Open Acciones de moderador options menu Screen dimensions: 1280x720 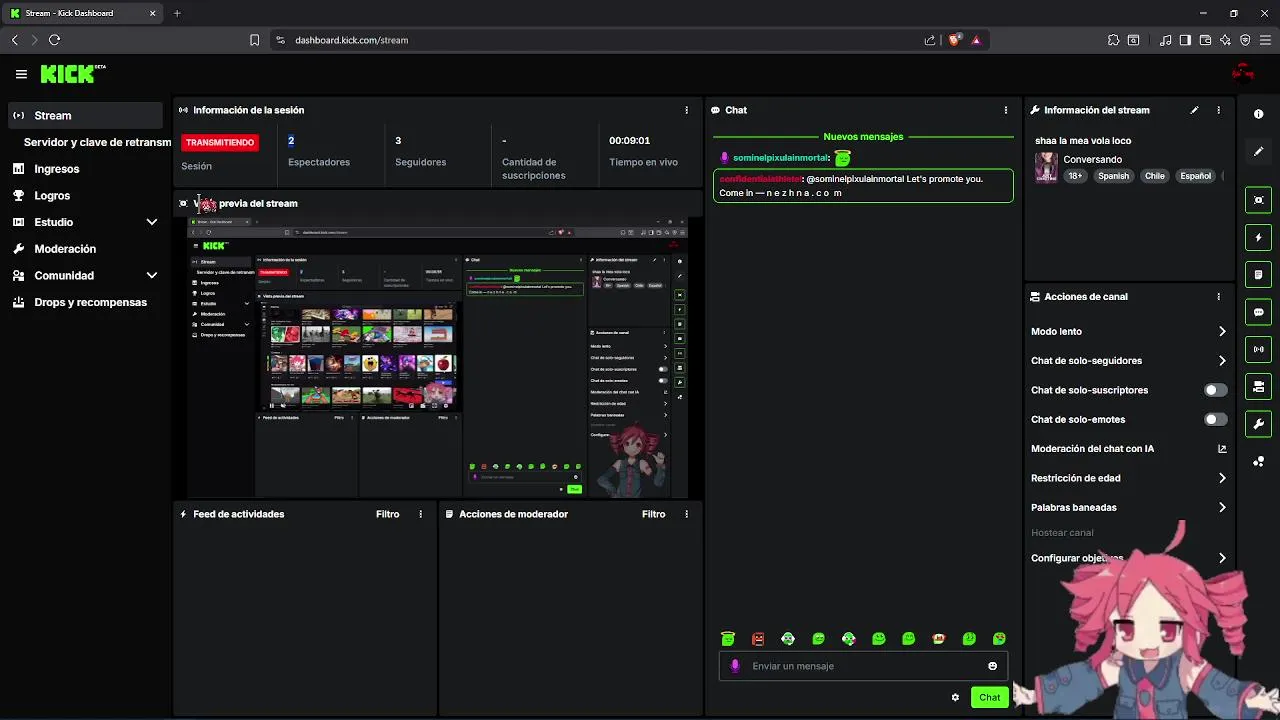point(686,514)
